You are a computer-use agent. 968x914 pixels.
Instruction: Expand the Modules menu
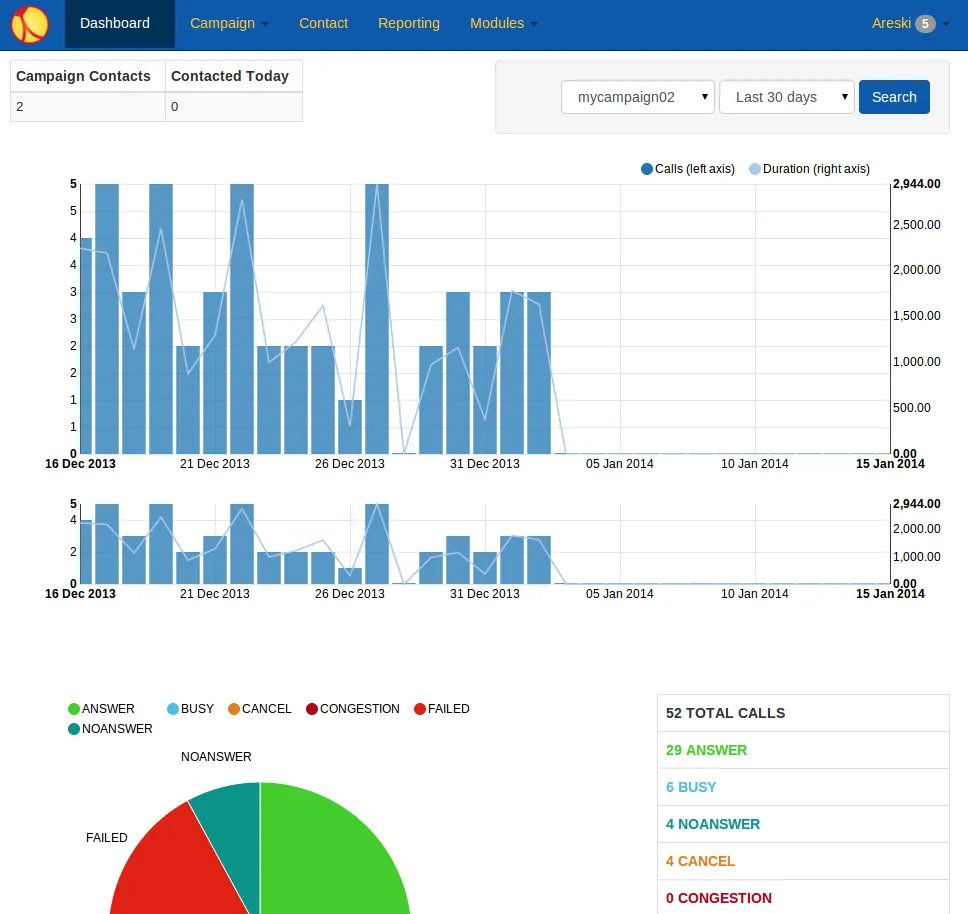(503, 23)
